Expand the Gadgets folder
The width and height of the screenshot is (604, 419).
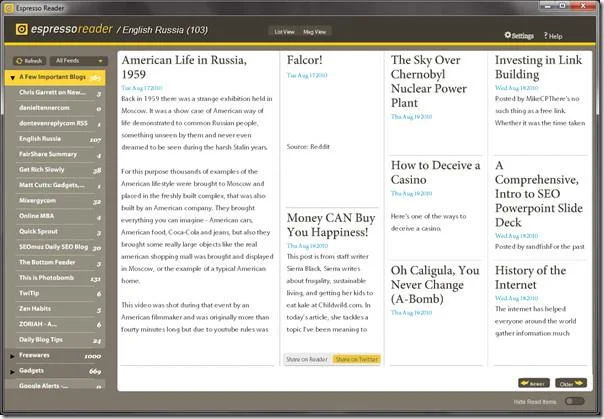pos(12,372)
